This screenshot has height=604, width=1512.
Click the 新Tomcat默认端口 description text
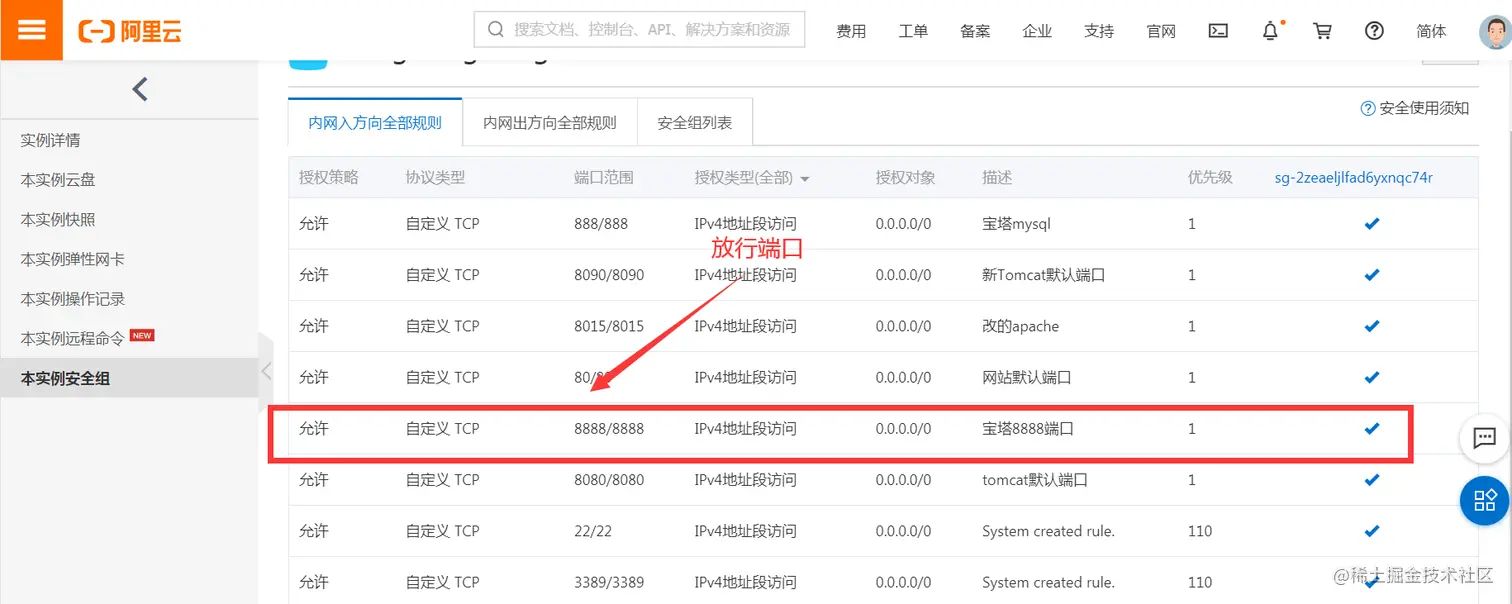pyautogui.click(x=1044, y=275)
